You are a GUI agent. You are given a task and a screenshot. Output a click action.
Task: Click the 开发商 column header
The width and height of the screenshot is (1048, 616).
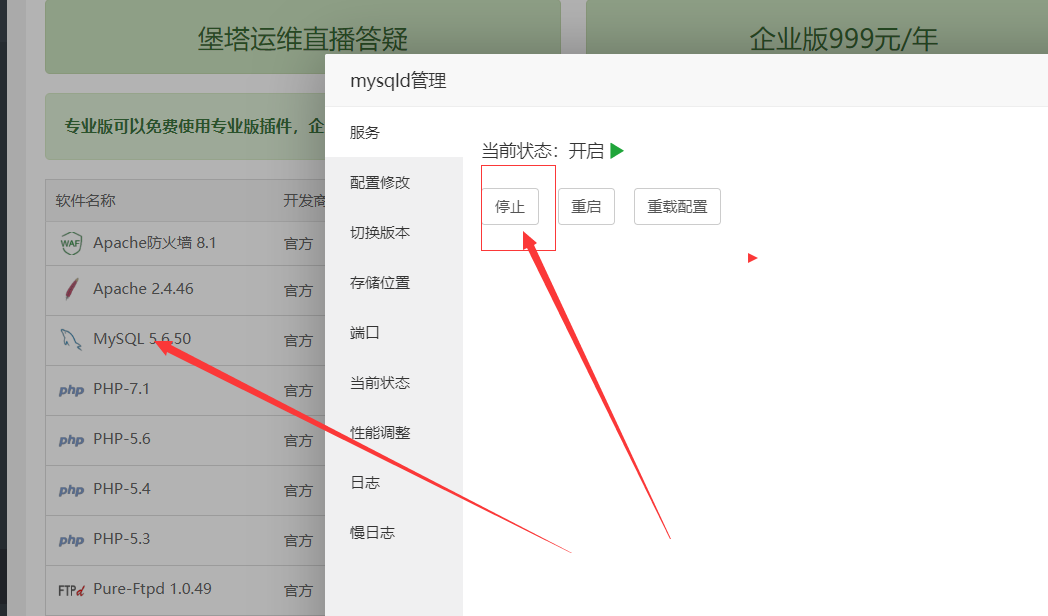pyautogui.click(x=304, y=200)
